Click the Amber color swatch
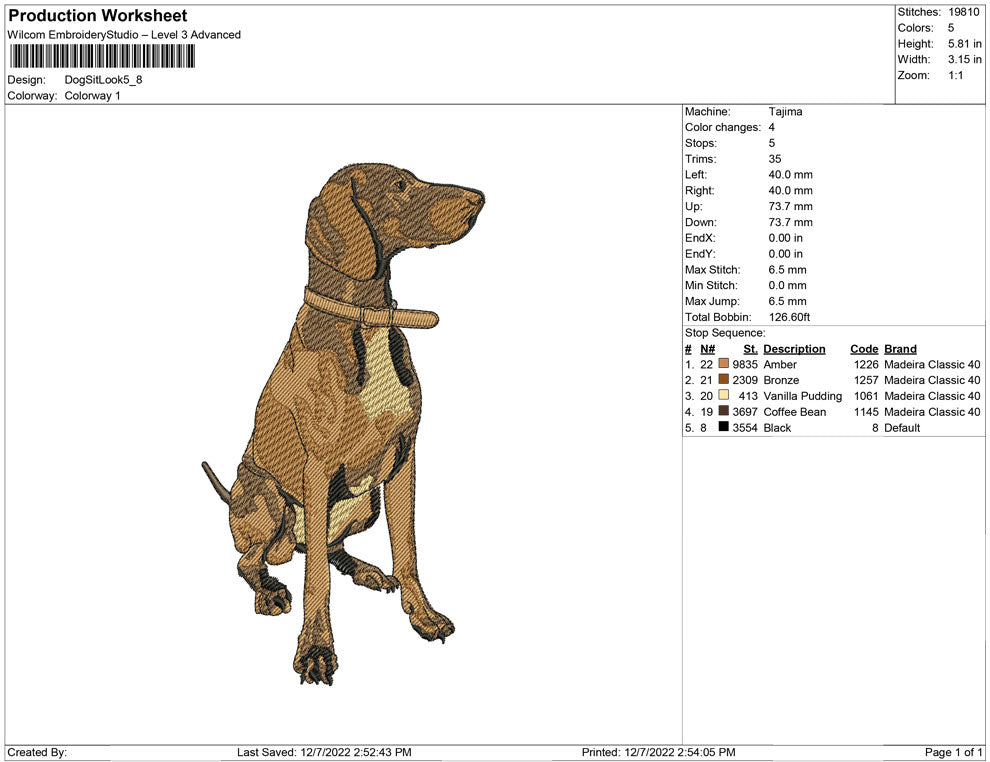The height and width of the screenshot is (762, 990). tap(724, 364)
